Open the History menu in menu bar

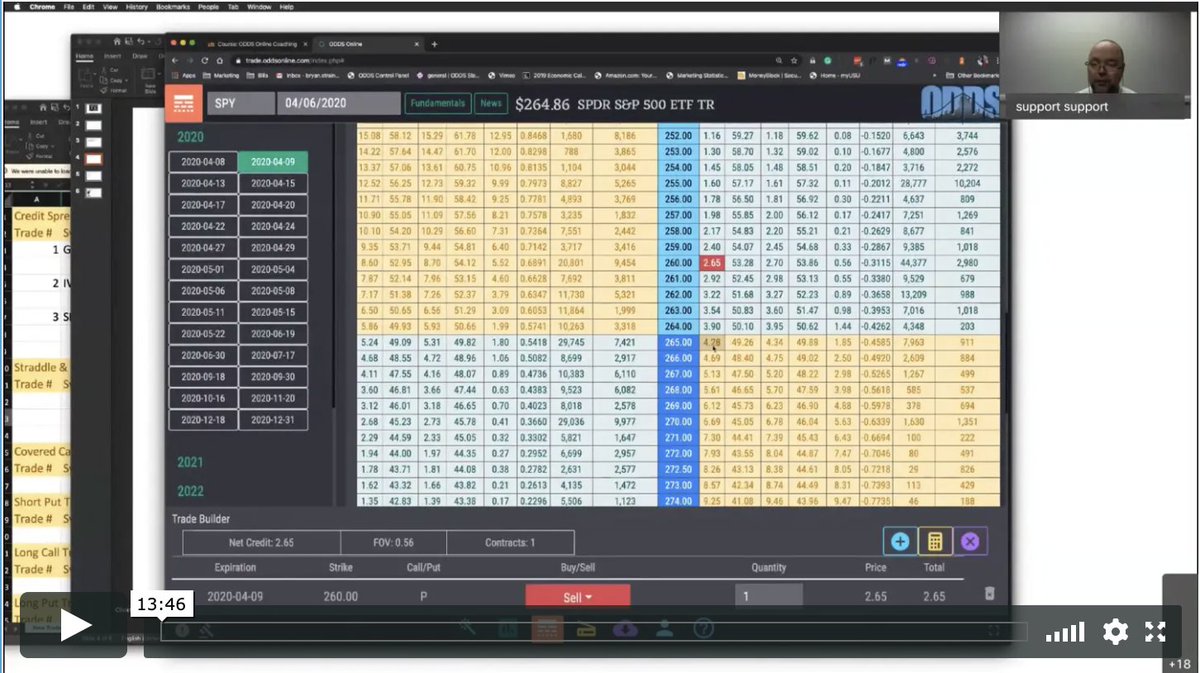(x=137, y=6)
